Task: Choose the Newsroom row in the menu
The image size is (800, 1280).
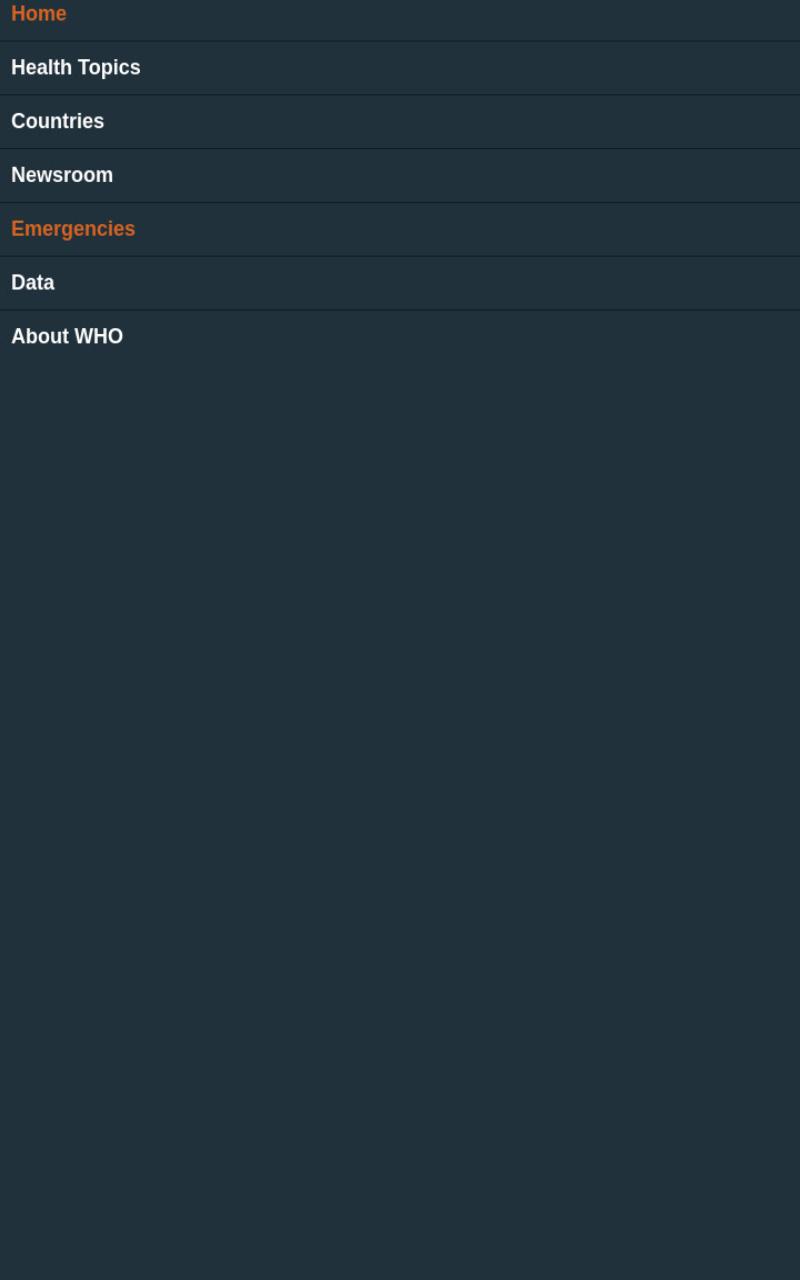Action: point(400,176)
